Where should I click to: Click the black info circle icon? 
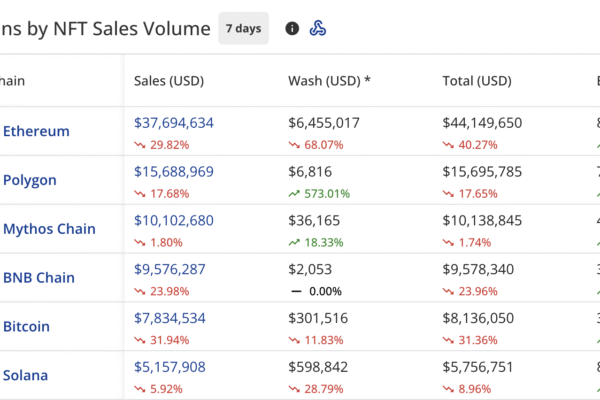pos(292,29)
